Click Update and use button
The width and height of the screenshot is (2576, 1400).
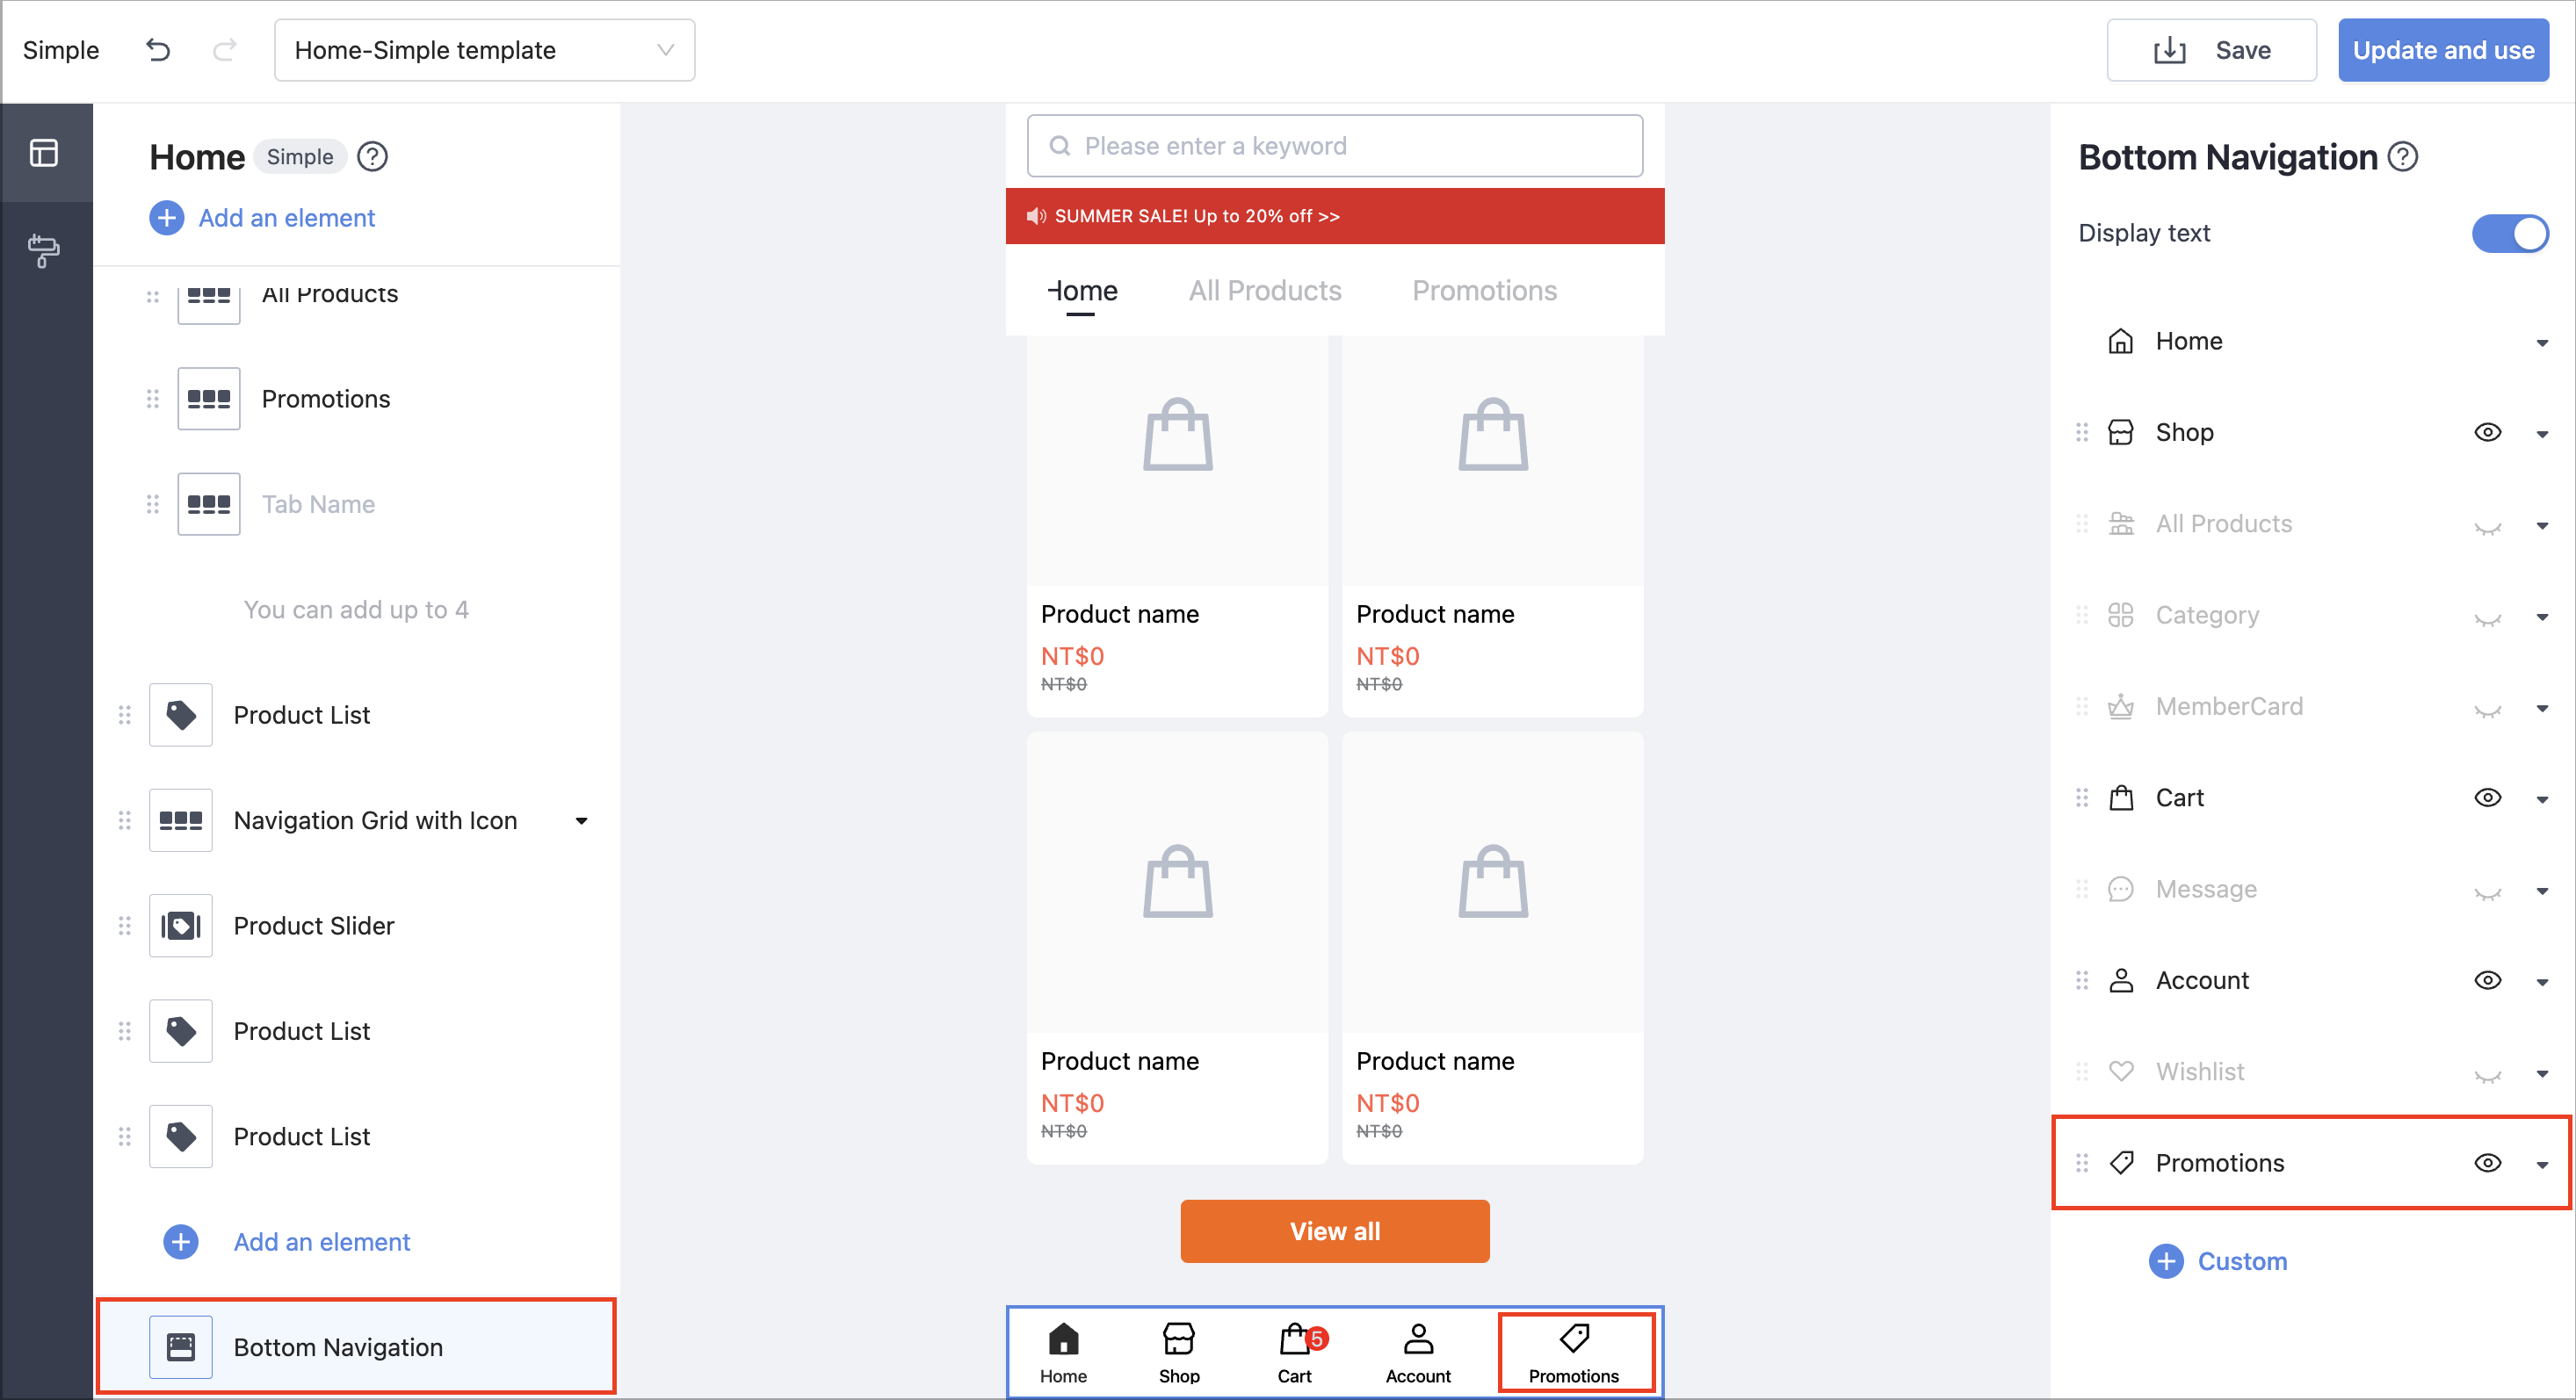point(2443,50)
